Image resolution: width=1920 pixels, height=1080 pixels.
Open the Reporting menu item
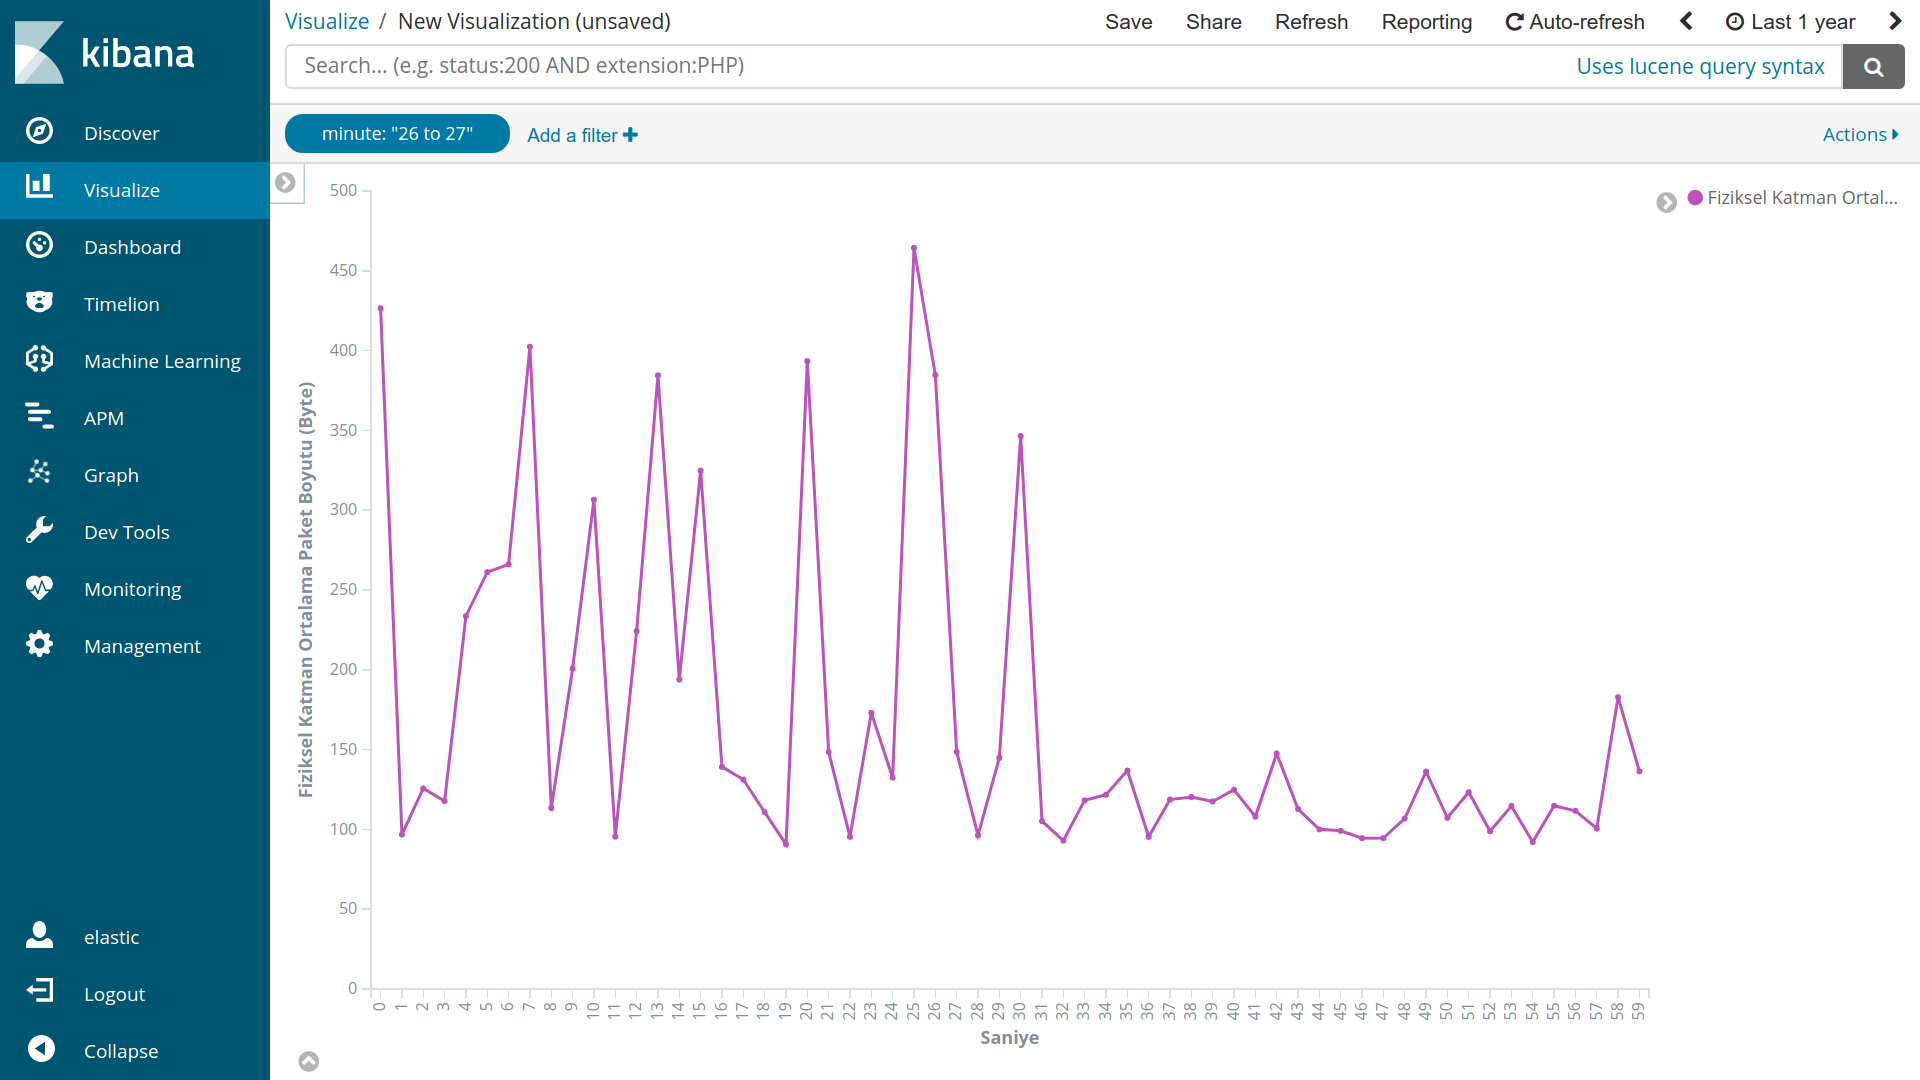[1426, 22]
